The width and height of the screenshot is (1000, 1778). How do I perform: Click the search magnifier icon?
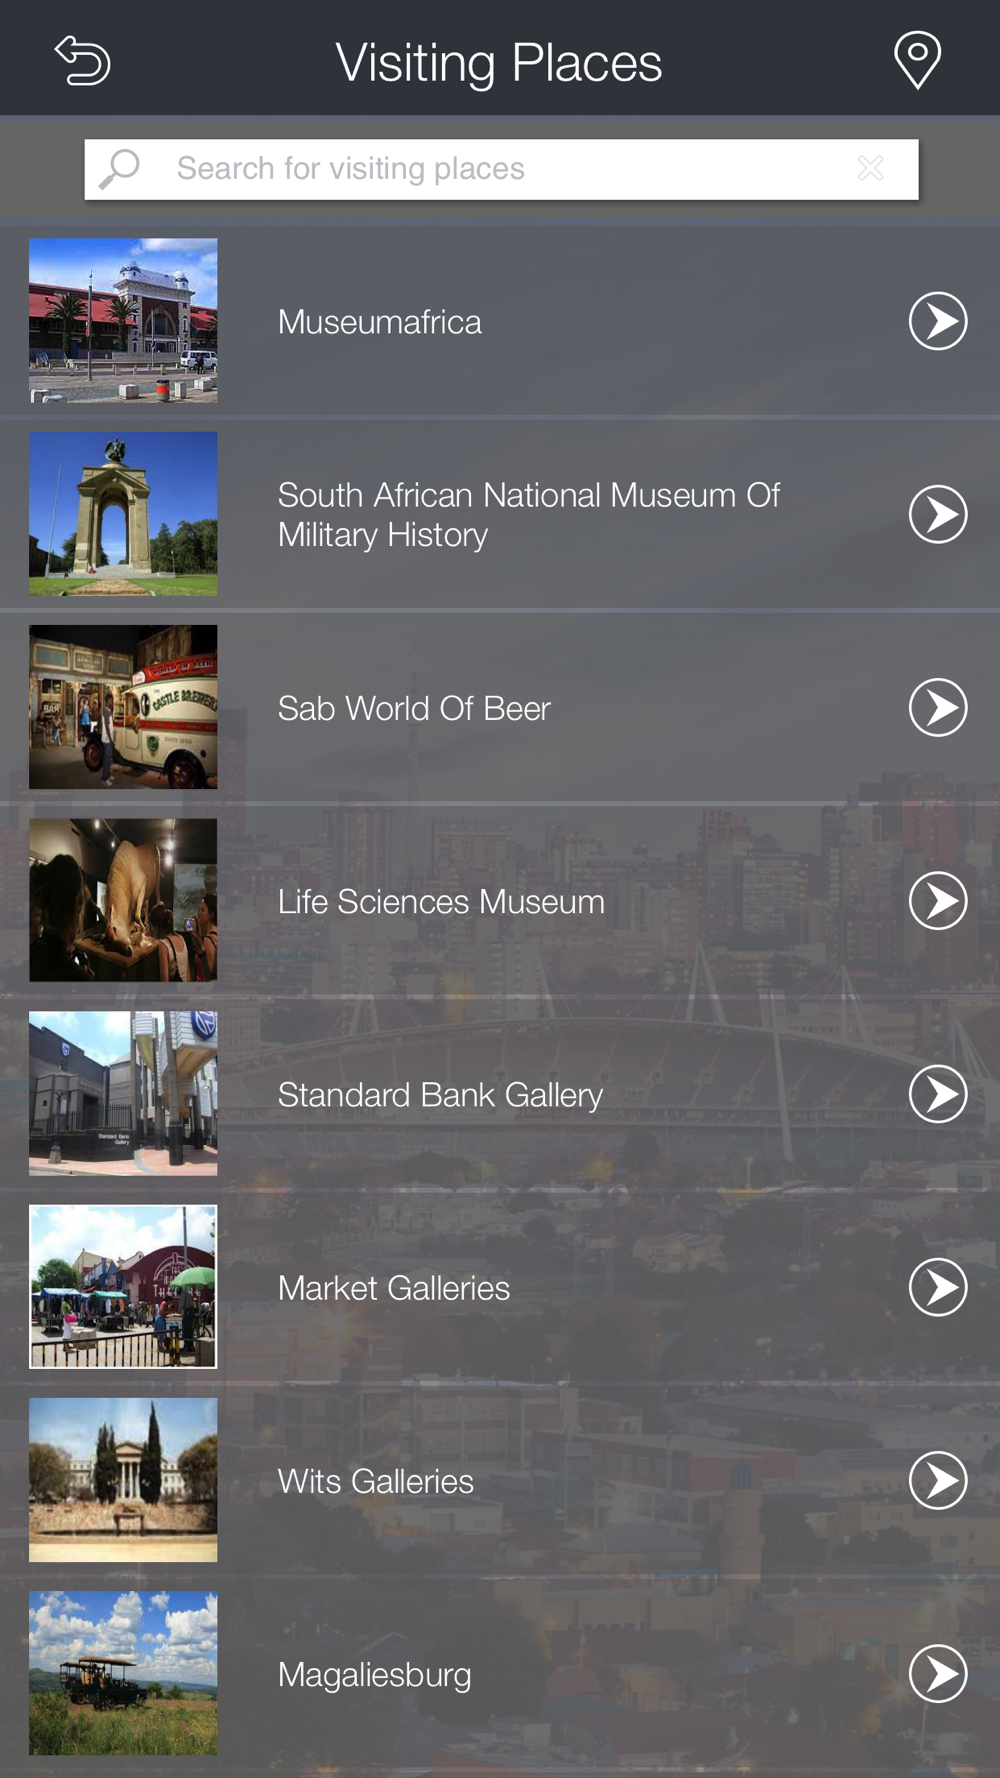click(x=120, y=169)
